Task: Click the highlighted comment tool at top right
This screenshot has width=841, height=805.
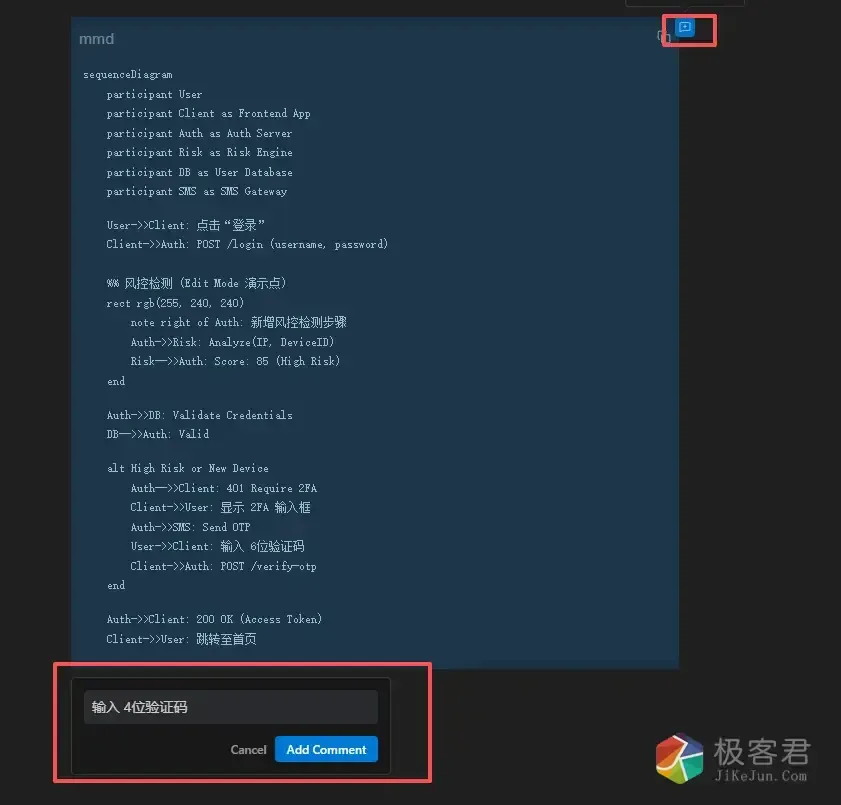Action: point(685,29)
